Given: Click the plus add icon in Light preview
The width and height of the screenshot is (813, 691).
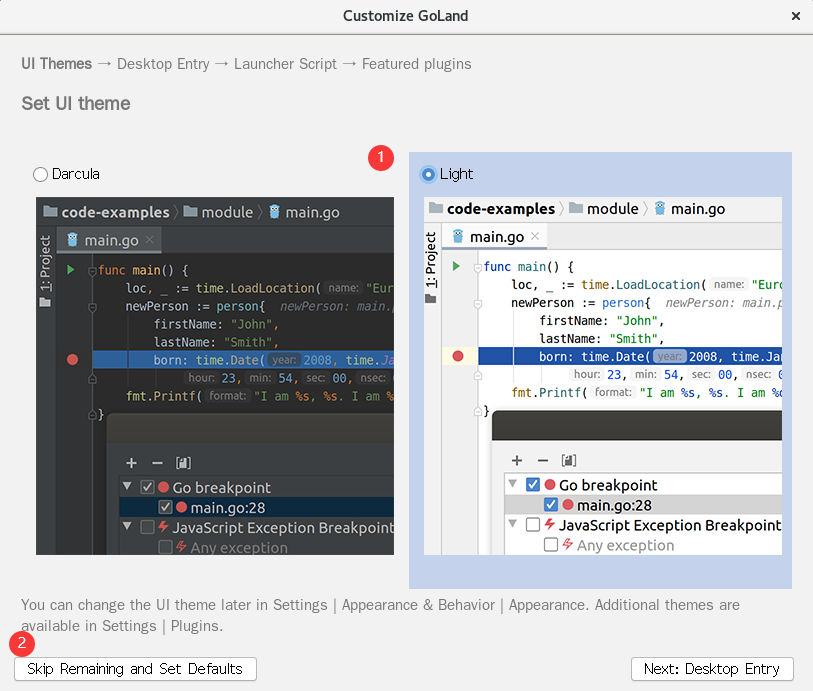Looking at the screenshot, I should tap(516, 460).
